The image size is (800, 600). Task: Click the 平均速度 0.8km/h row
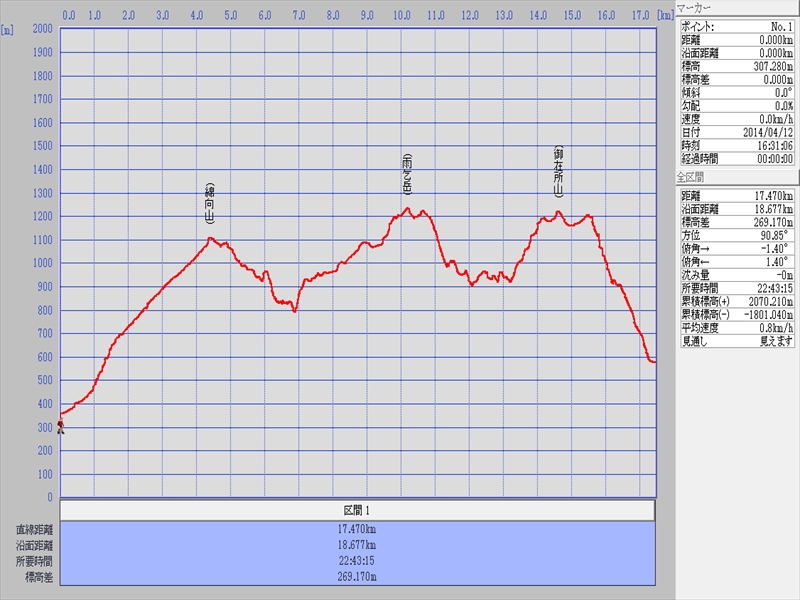[737, 327]
